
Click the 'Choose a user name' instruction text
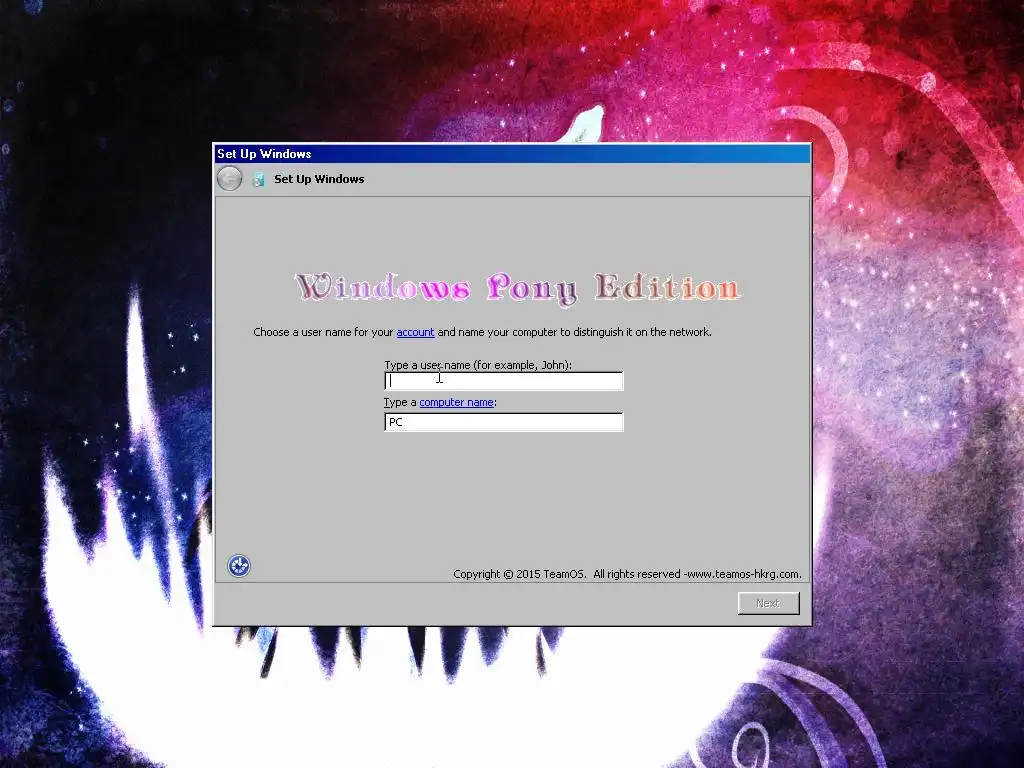[x=482, y=332]
